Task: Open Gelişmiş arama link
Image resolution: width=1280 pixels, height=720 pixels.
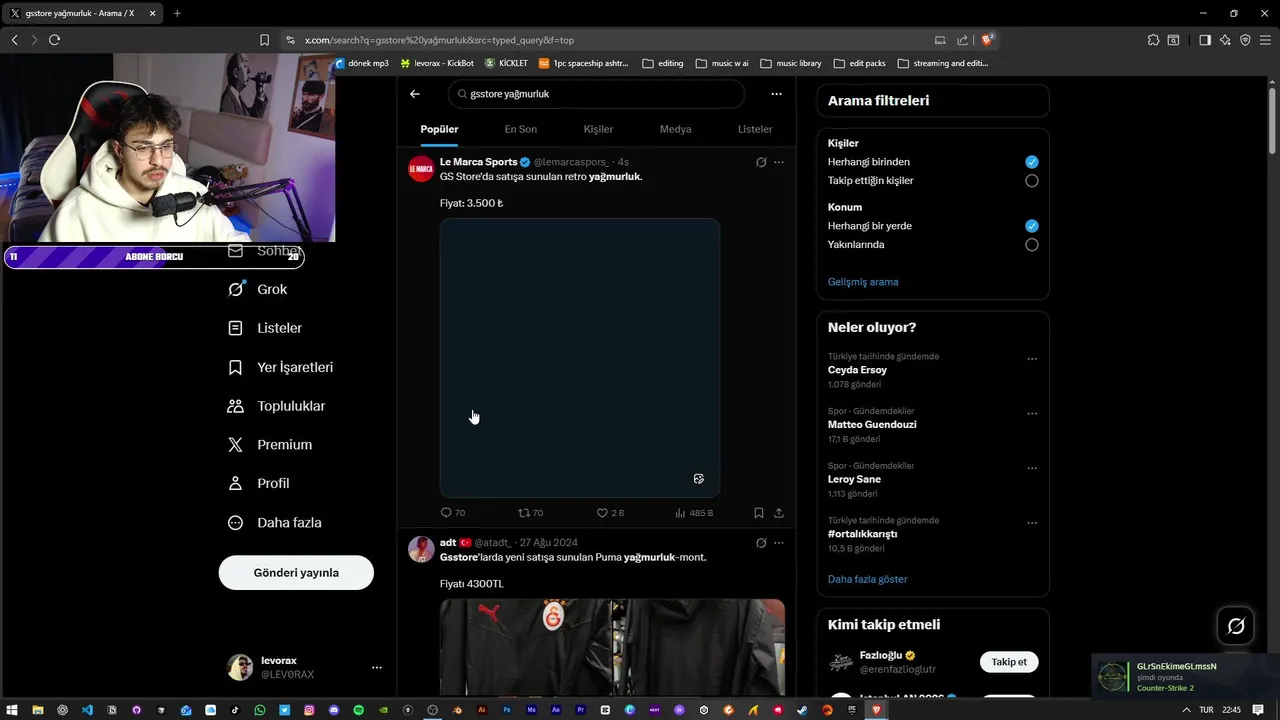Action: click(863, 282)
